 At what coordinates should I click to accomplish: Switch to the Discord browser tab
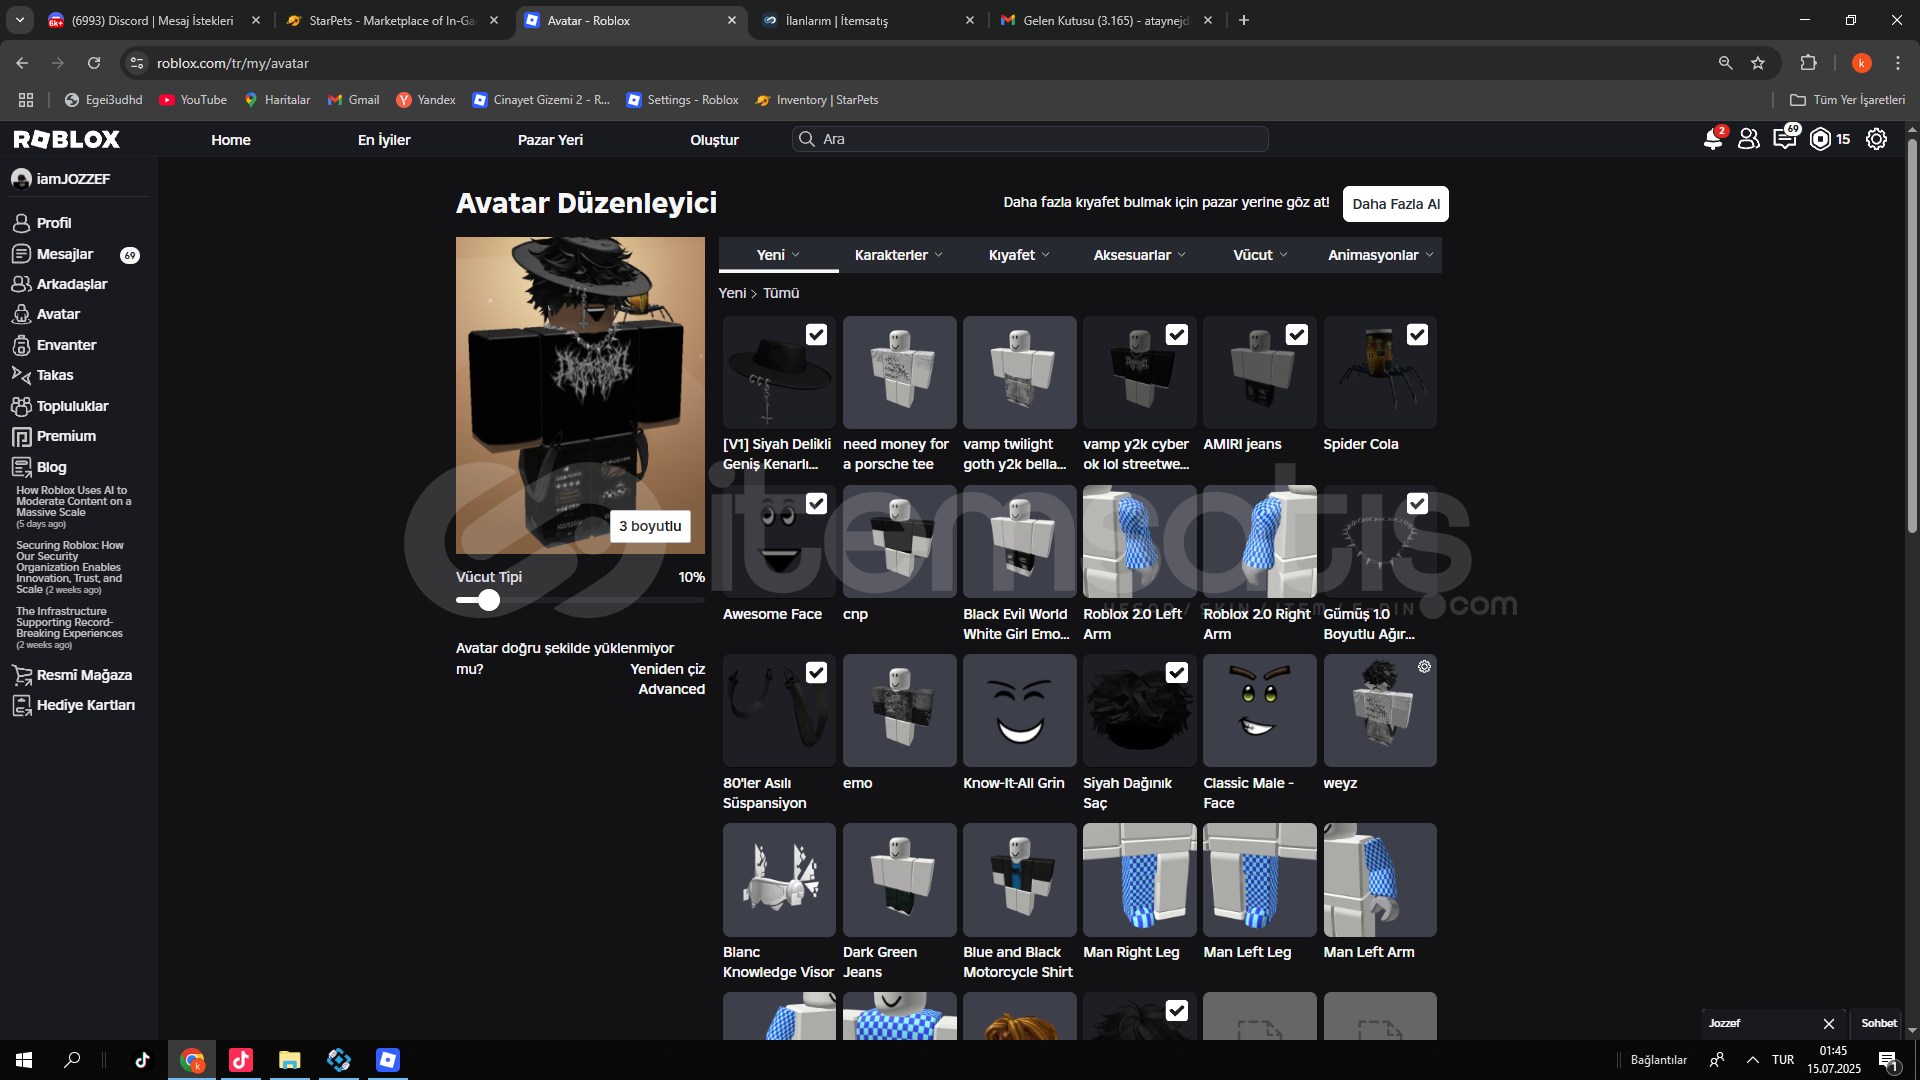coord(152,20)
